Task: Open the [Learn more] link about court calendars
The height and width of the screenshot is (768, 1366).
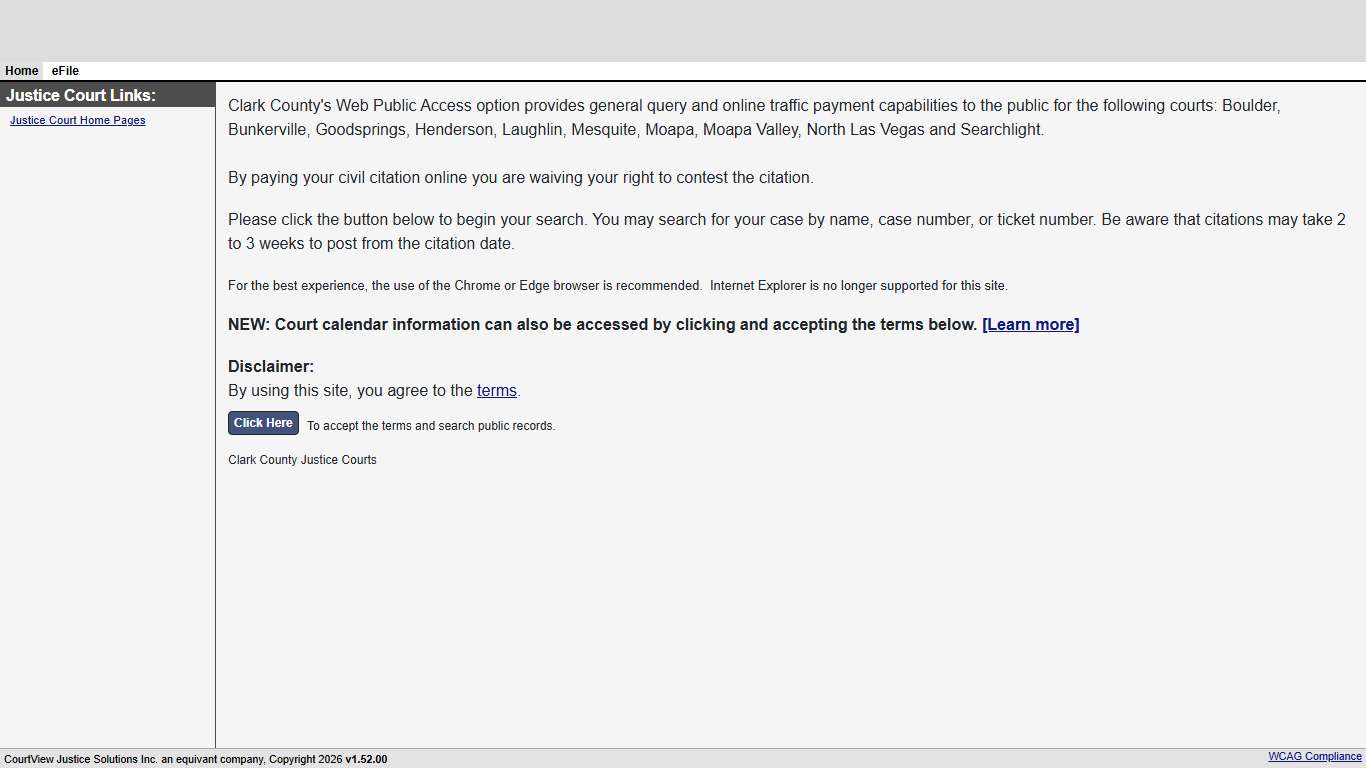Action: click(1030, 324)
